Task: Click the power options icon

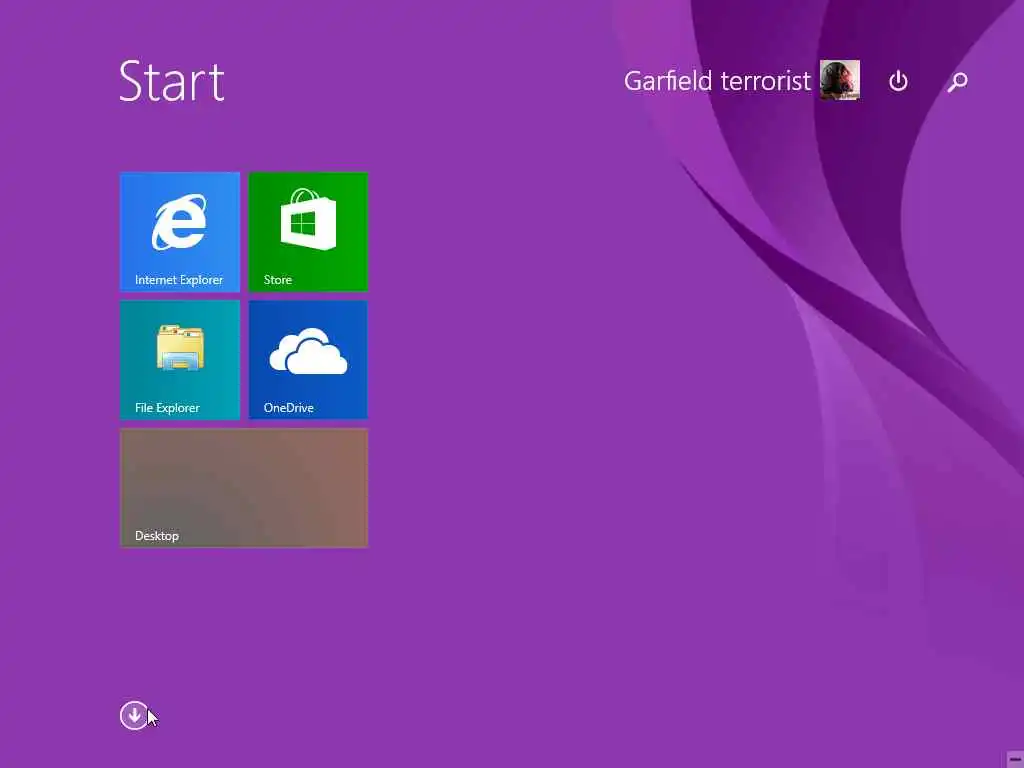Action: (x=898, y=81)
